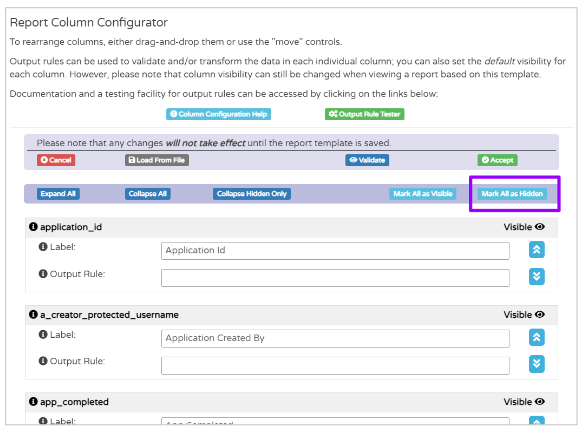
Task: Click Output Rule field for application_id
Action: 335,278
